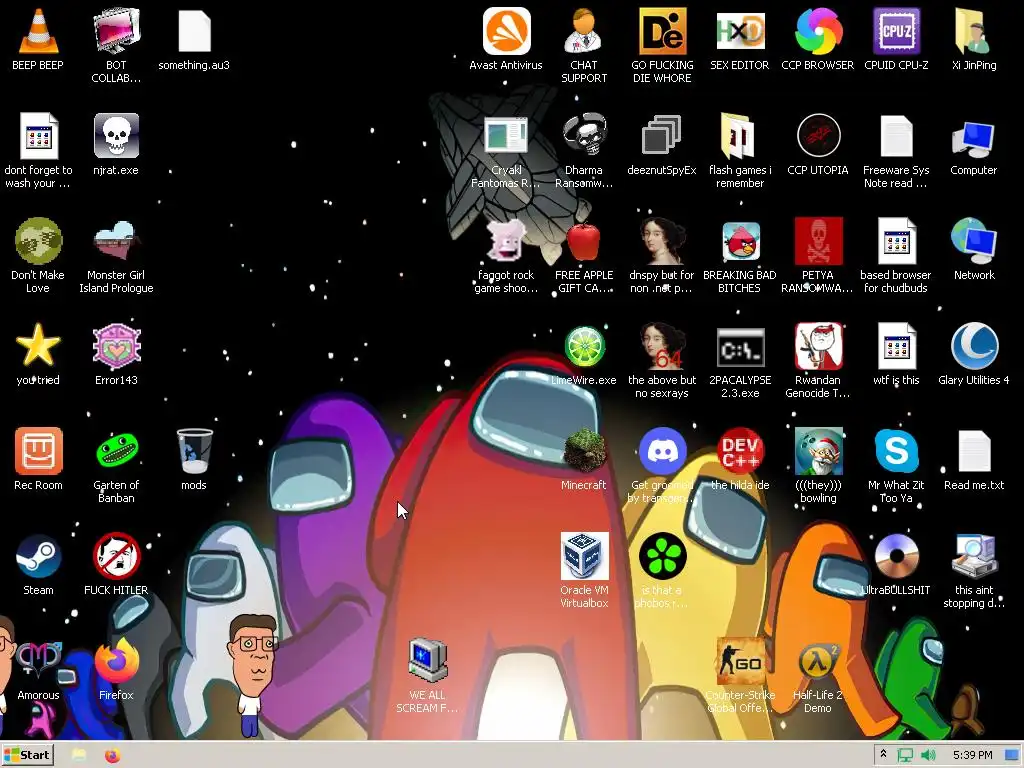Open the network tray icon
This screenshot has height=768, width=1024.
point(905,756)
